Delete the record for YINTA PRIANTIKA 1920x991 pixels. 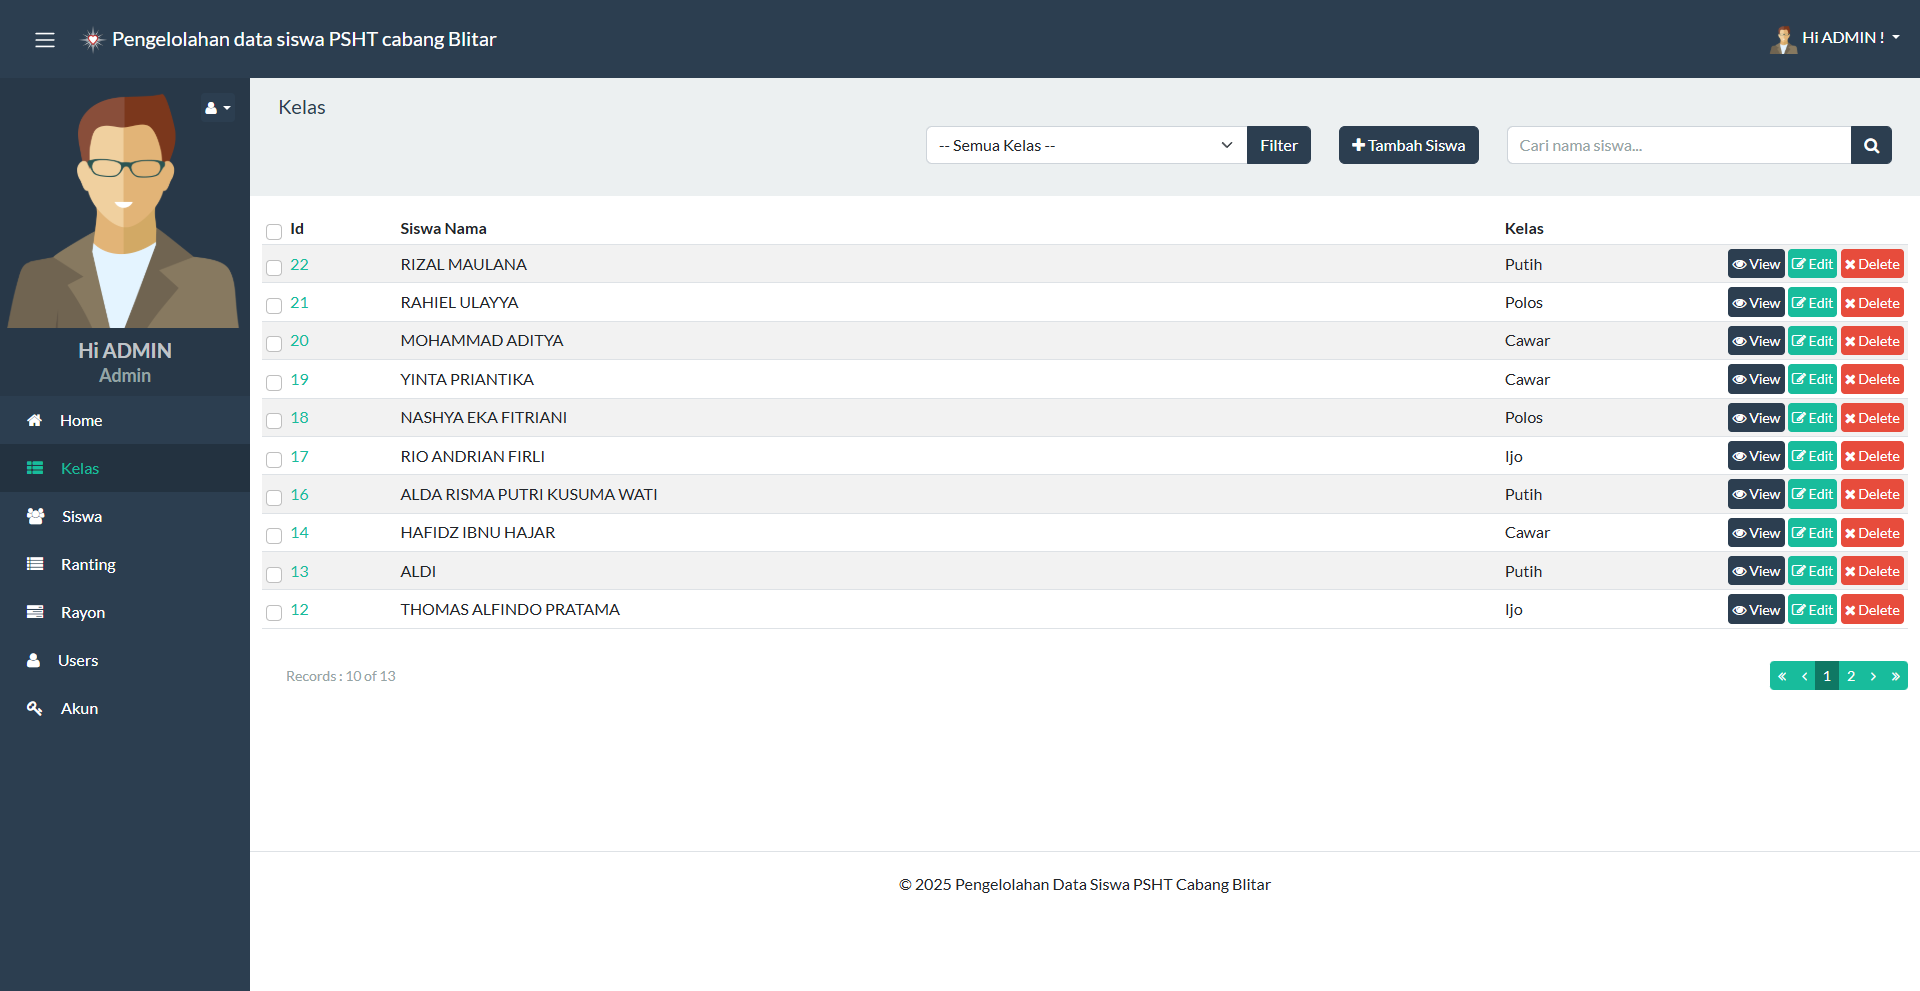pos(1872,380)
